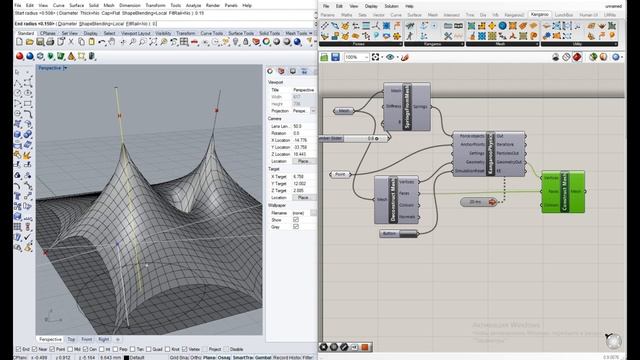Click Undo arrow icon in Rhino toolbar
Screen dimensions: 640x360
(x=102, y=42)
